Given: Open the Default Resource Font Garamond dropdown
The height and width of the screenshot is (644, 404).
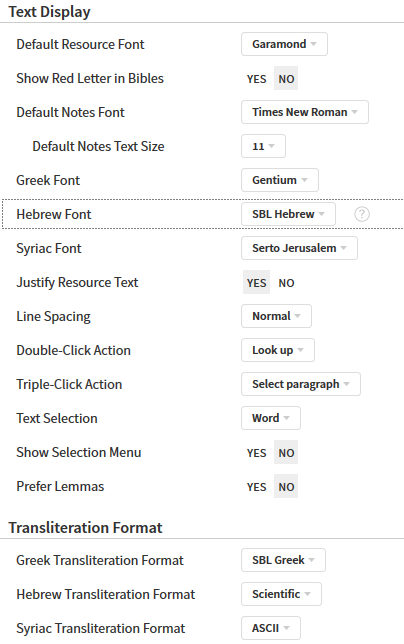Looking at the screenshot, I should pos(284,44).
